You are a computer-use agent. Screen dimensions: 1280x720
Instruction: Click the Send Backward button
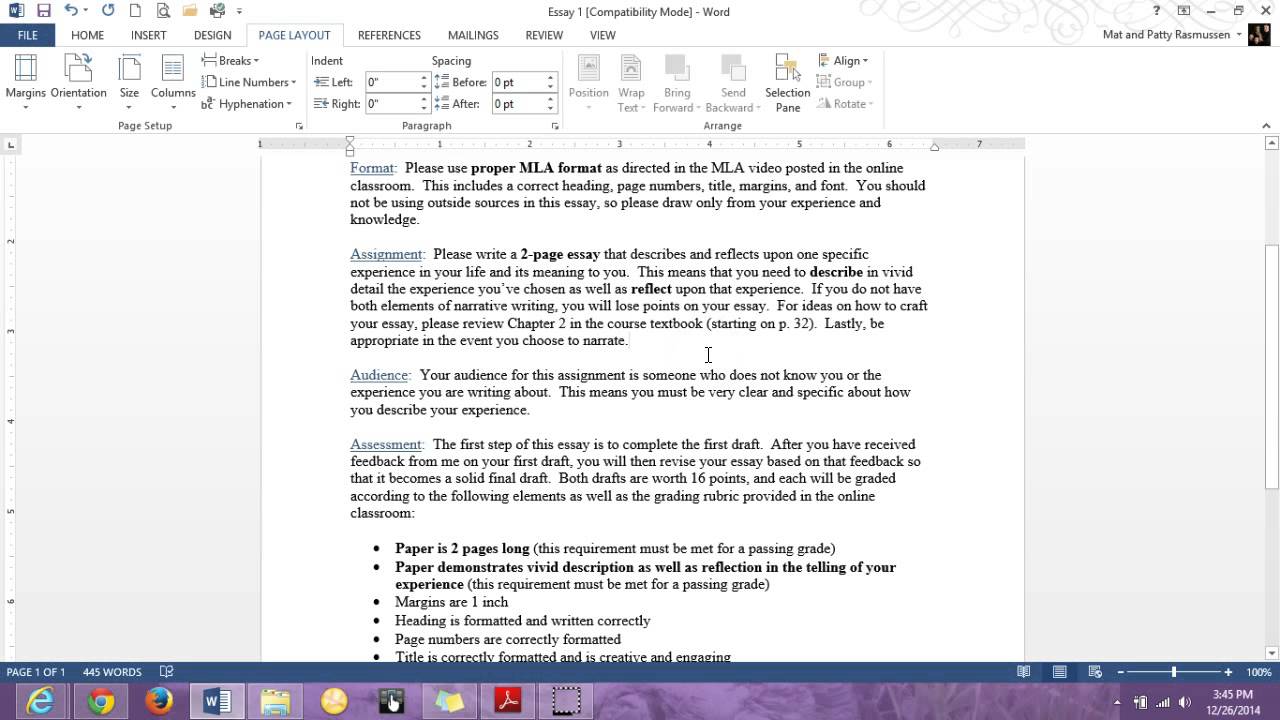click(733, 82)
